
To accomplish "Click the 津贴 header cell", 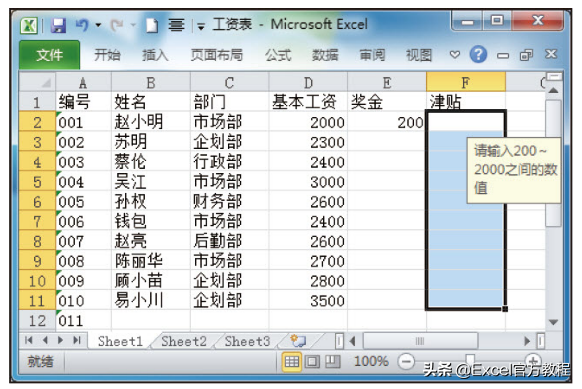I will (466, 101).
